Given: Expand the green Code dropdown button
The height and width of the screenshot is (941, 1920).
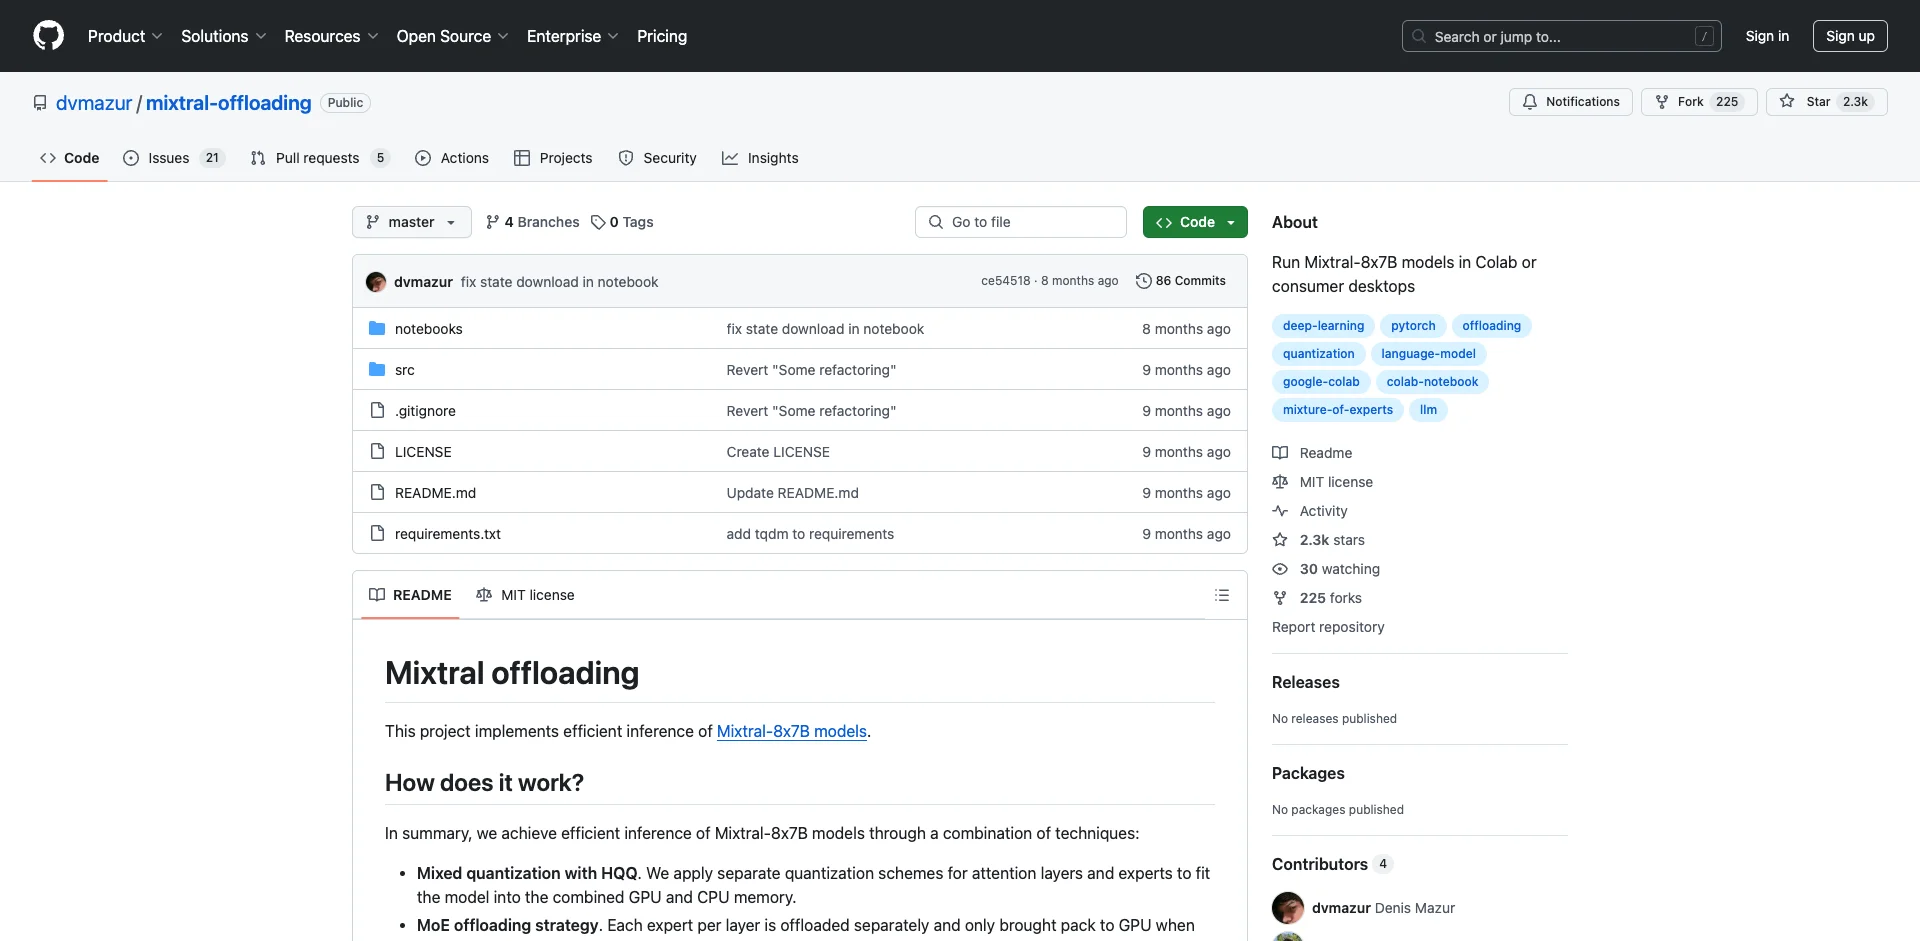Looking at the screenshot, I should (x=1195, y=222).
